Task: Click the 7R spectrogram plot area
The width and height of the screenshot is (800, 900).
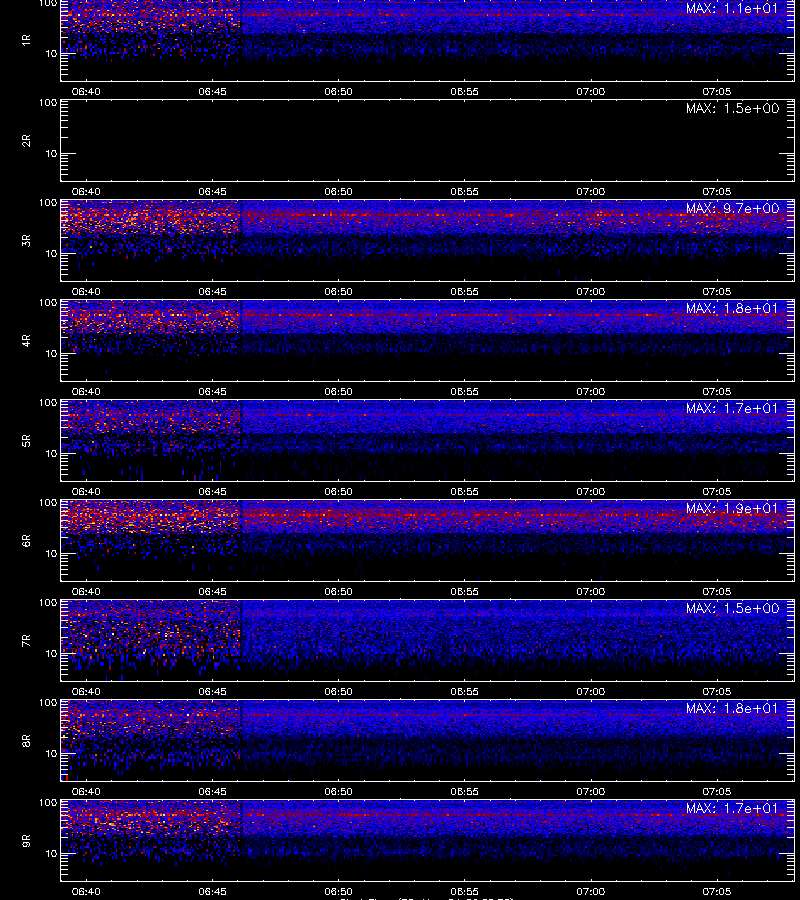Action: (428, 641)
